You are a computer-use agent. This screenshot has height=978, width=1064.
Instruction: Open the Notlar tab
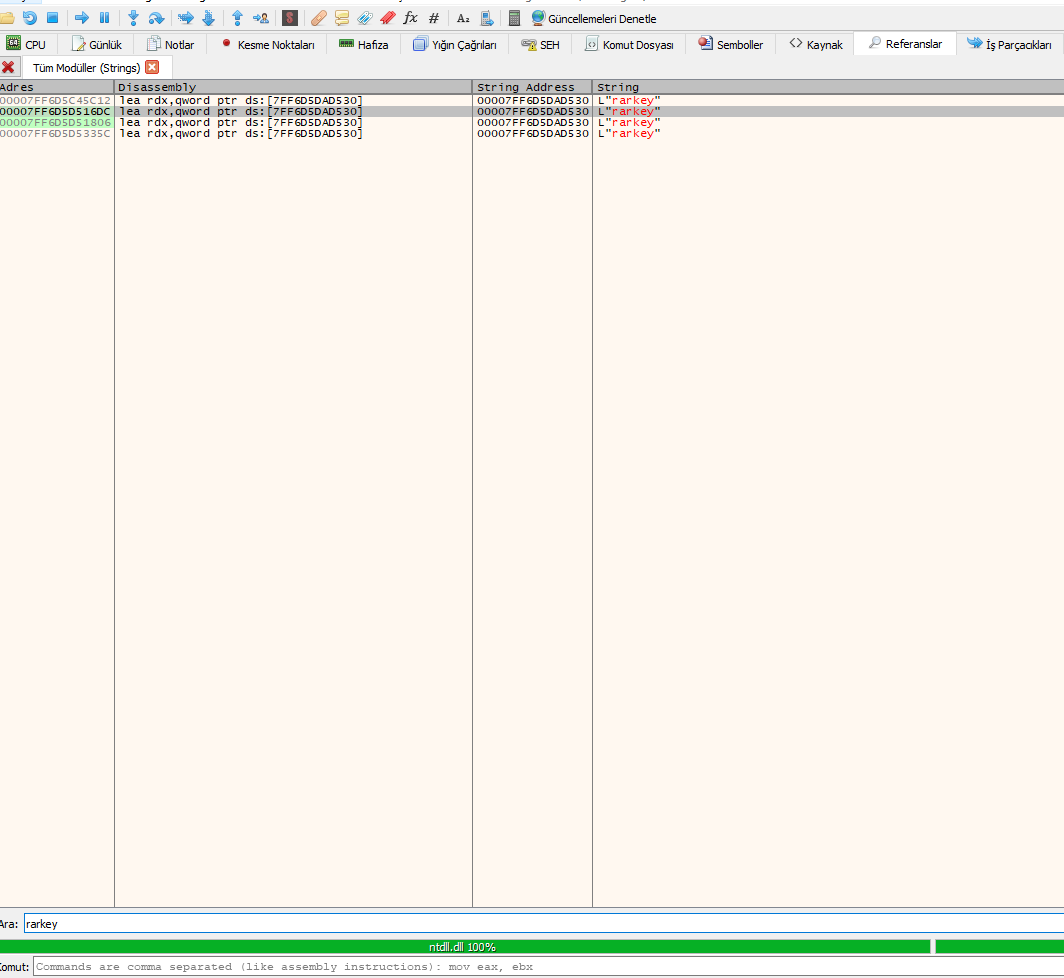click(171, 44)
